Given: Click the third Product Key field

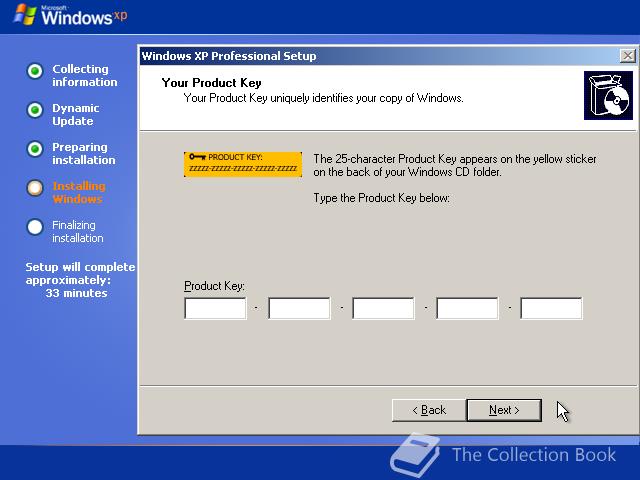Looking at the screenshot, I should click(x=383, y=308).
